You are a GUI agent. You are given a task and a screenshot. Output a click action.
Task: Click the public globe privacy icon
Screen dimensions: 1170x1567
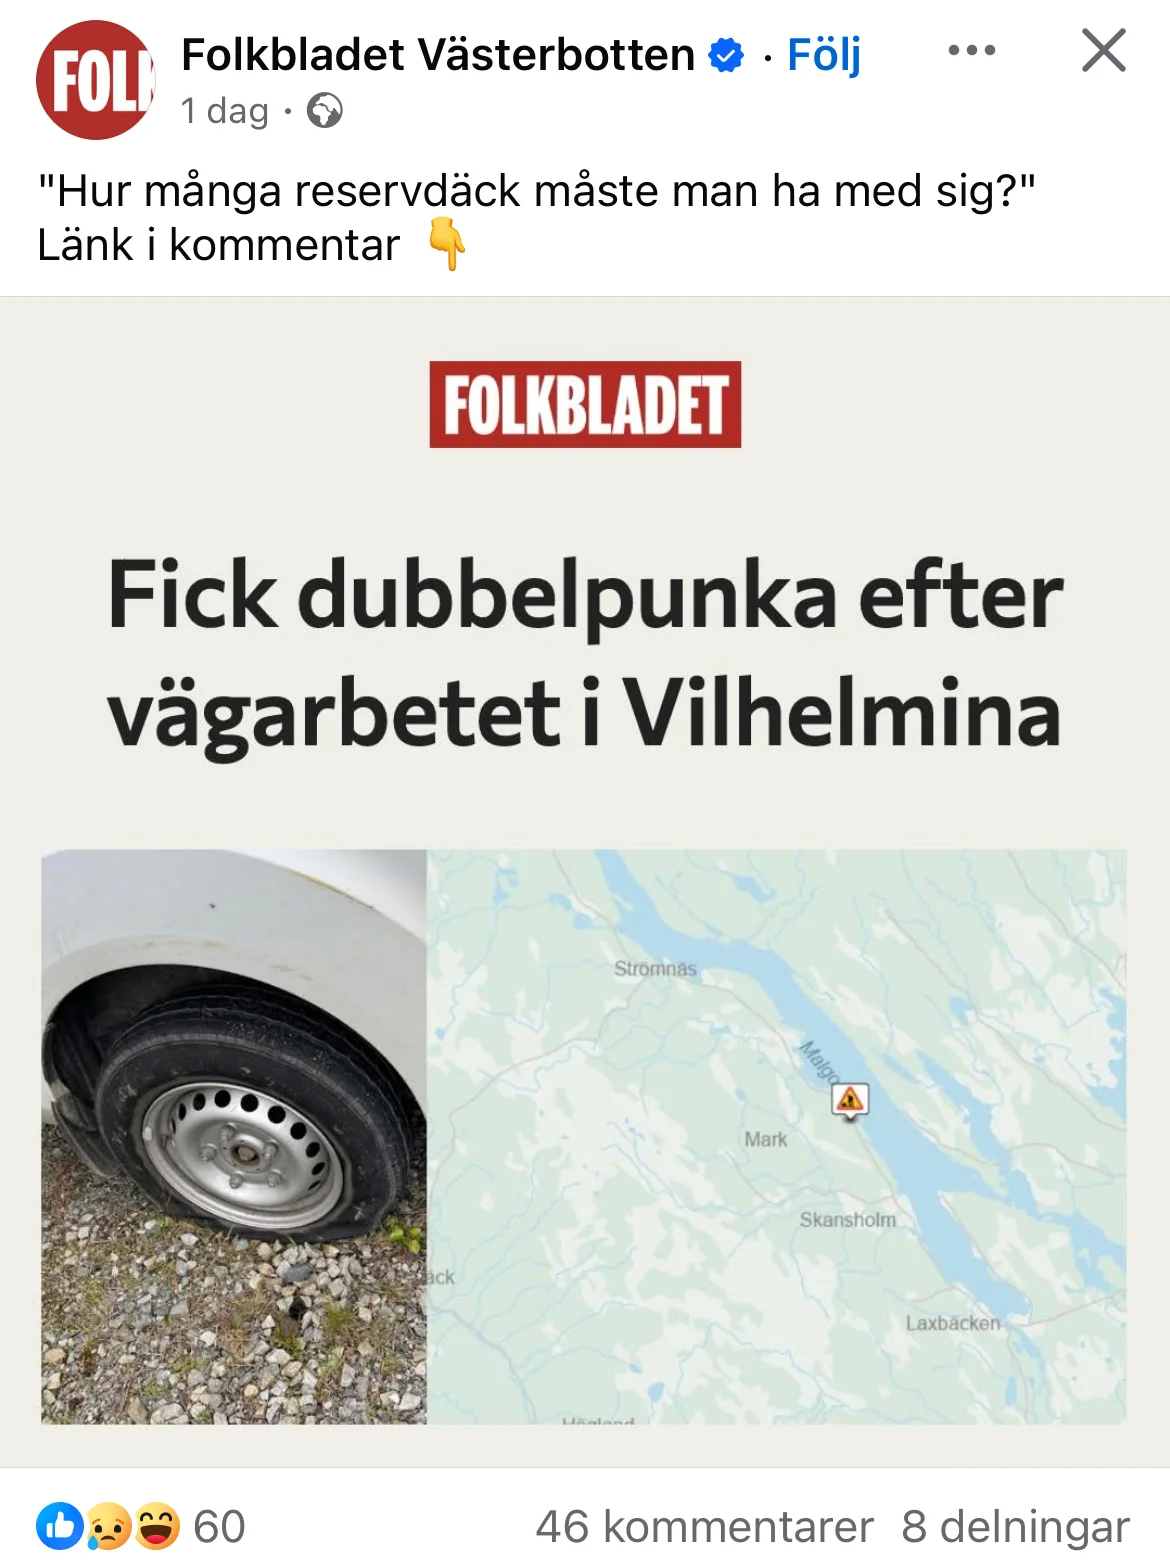[324, 110]
